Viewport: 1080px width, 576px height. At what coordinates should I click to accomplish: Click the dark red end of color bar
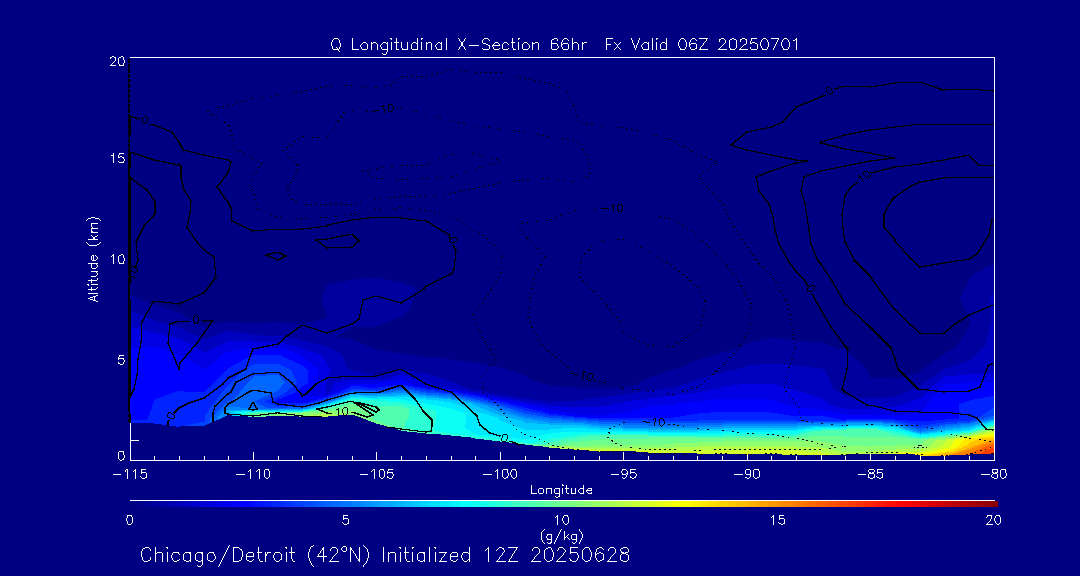point(986,504)
